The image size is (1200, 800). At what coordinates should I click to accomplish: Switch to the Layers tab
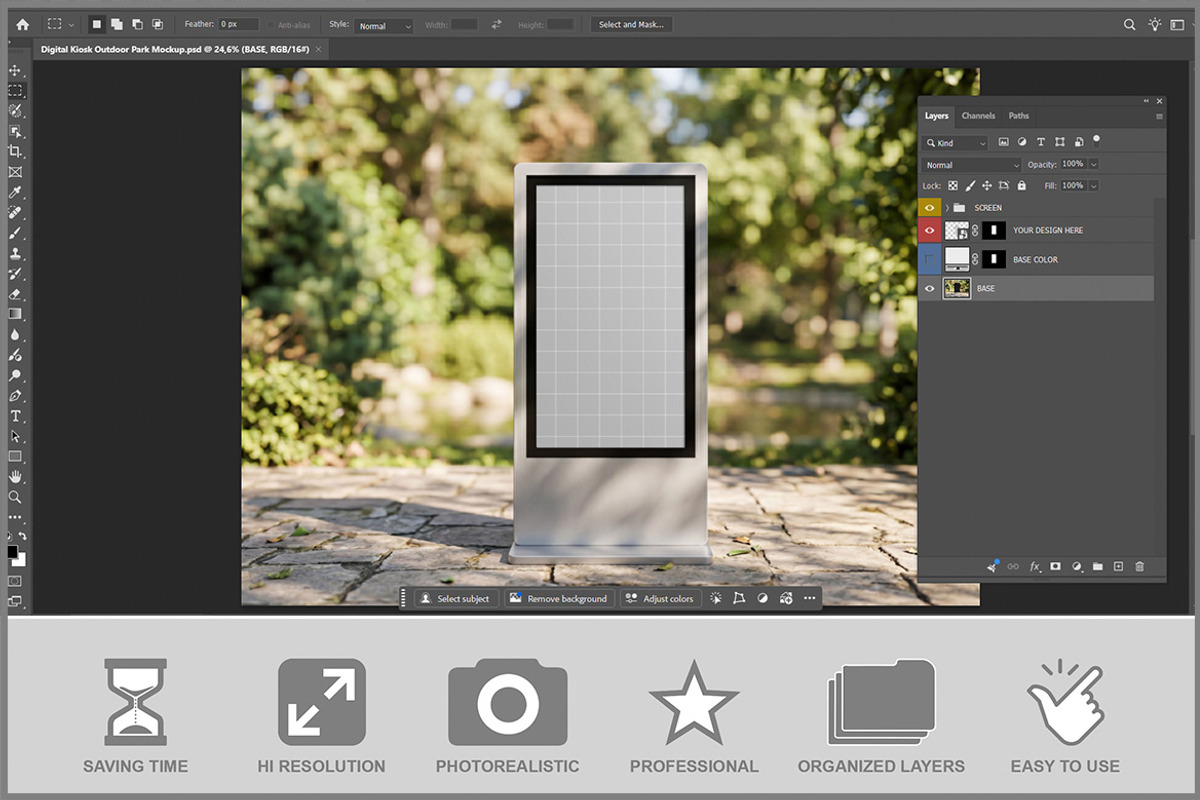936,116
